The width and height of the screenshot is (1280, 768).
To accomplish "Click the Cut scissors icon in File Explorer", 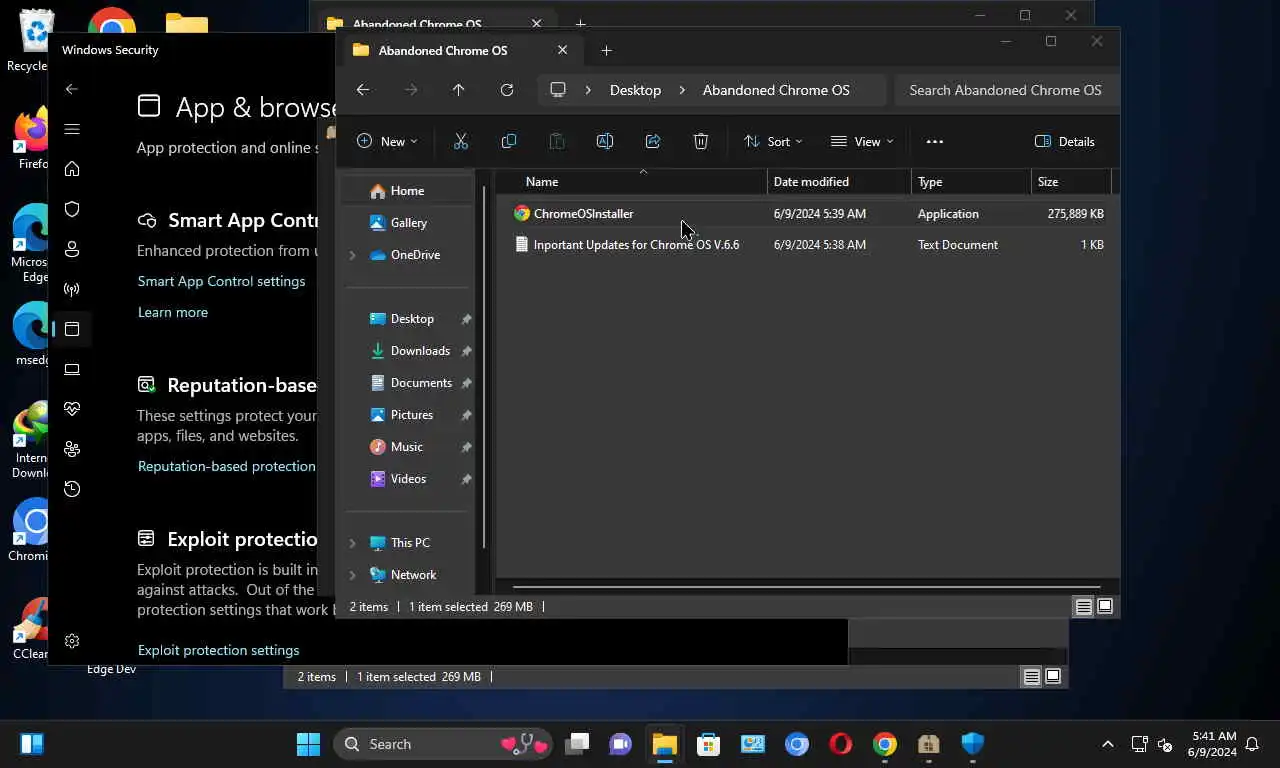I will pyautogui.click(x=461, y=141).
